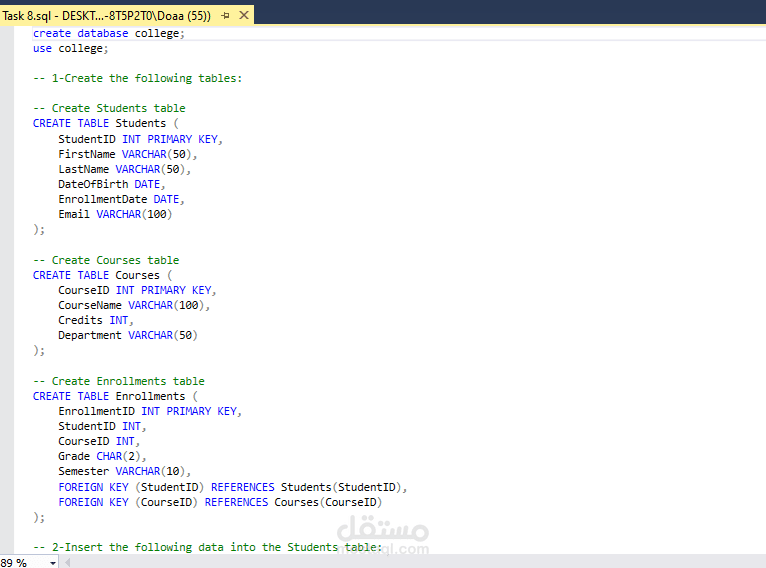Click the 'Grade CHAR(2),' line
766x568 pixels.
[x=102, y=456]
